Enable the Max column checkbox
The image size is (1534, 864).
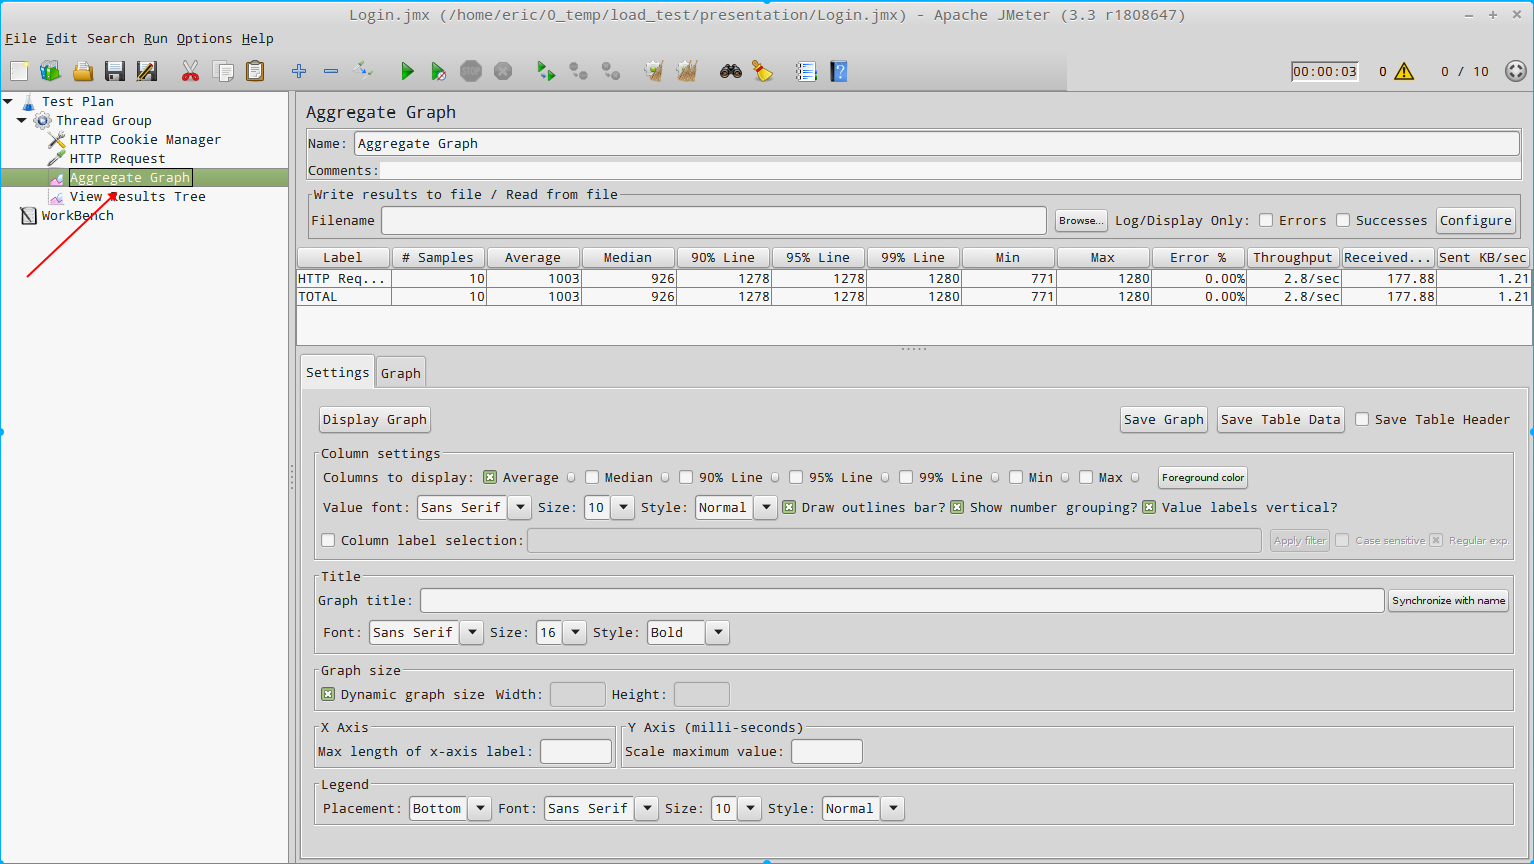point(1086,477)
